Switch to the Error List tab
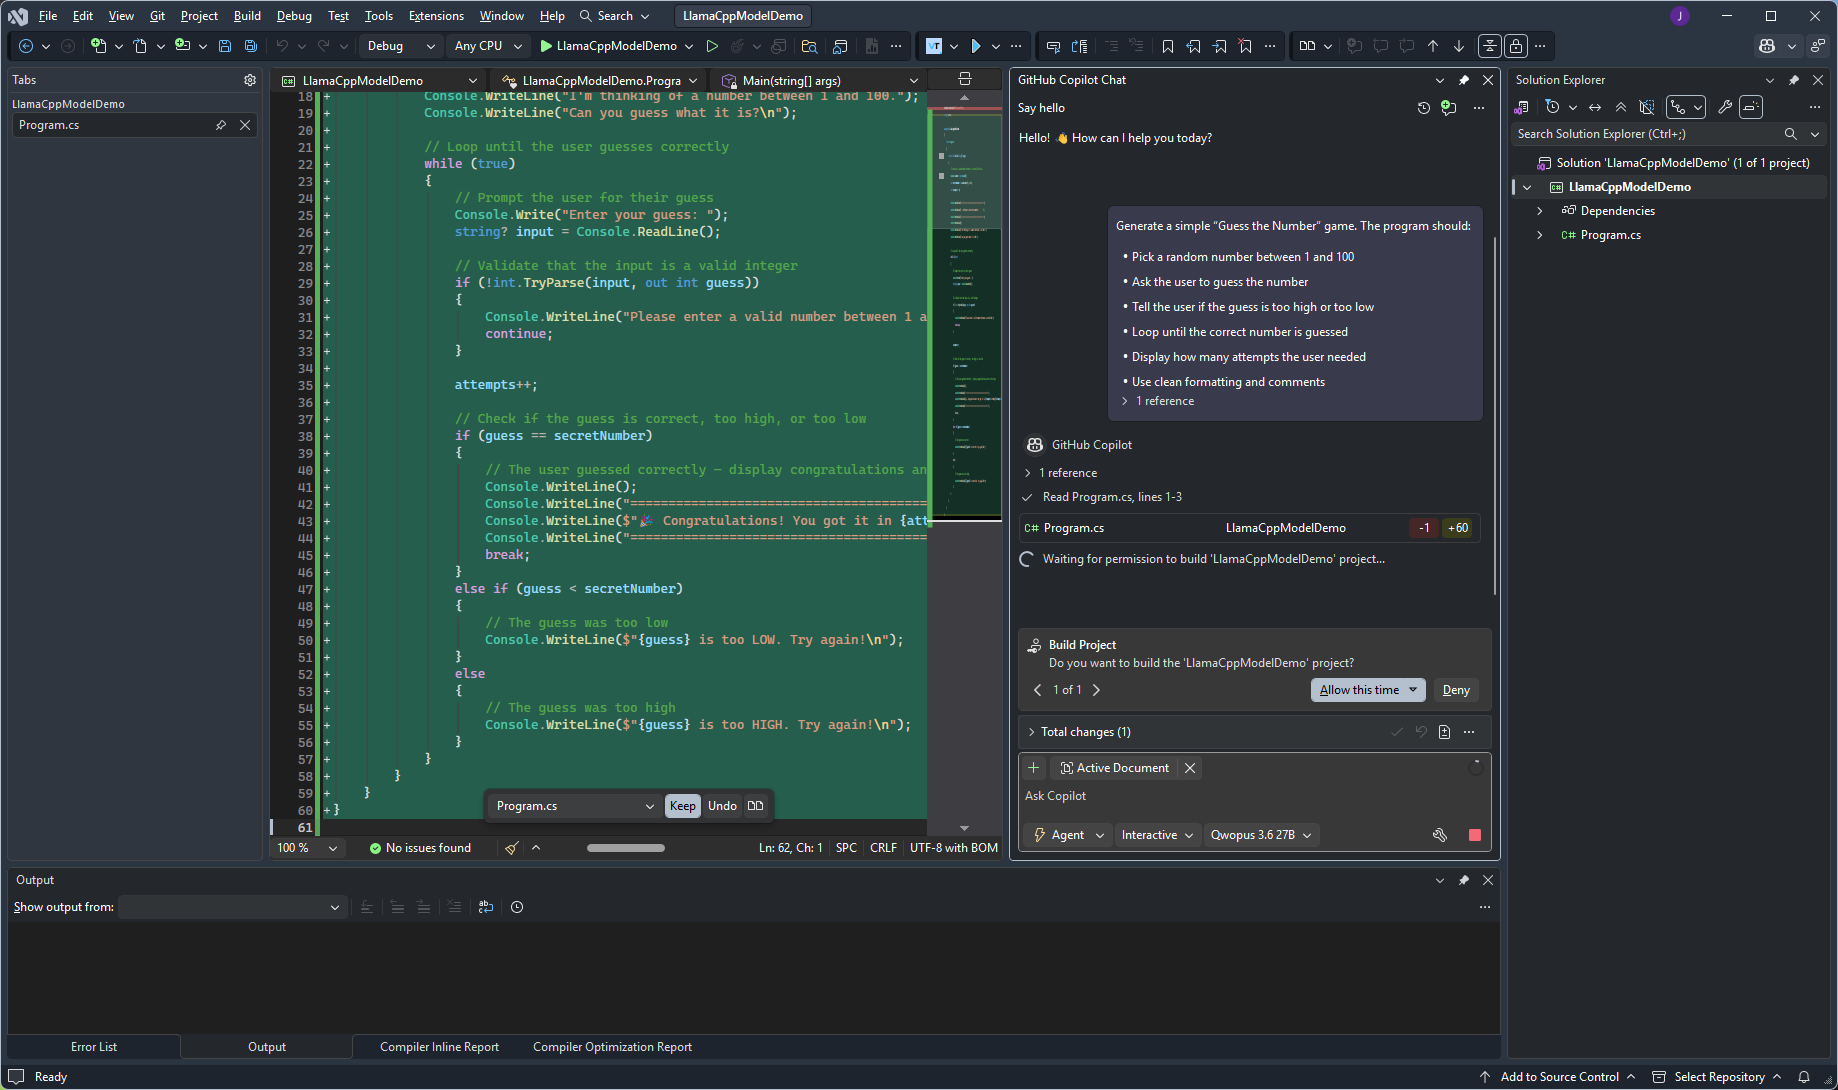1838x1090 pixels. 94,1047
